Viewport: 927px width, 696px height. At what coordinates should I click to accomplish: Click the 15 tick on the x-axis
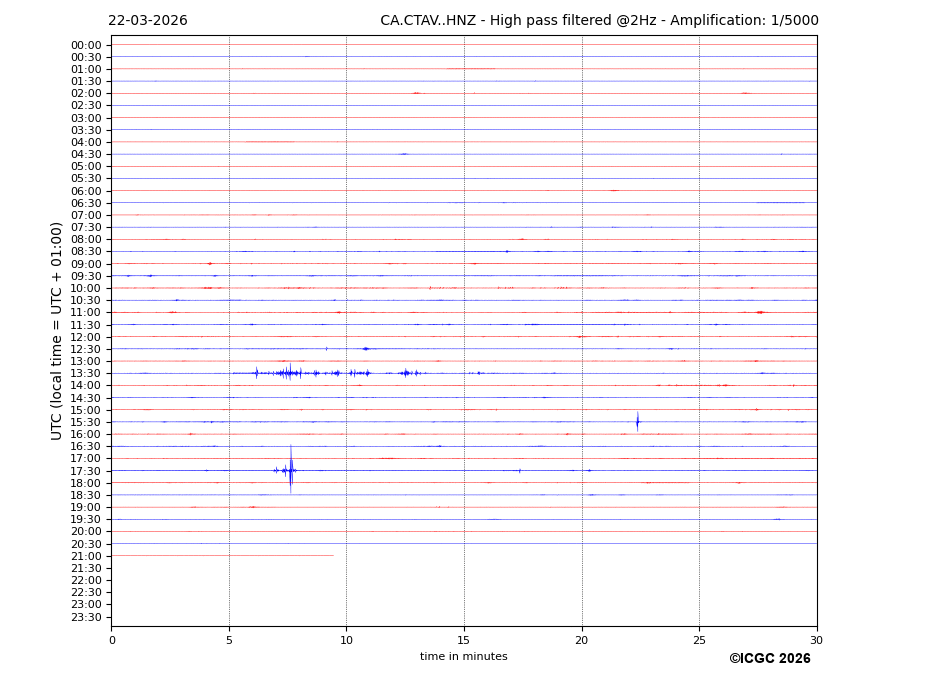tap(464, 640)
